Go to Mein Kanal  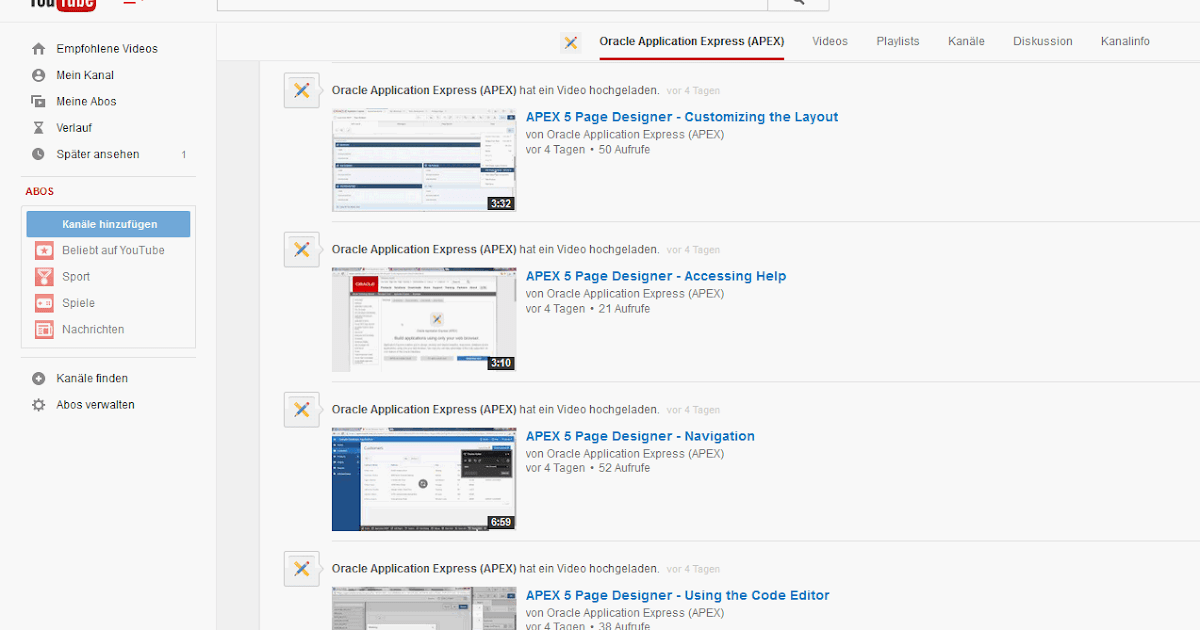click(x=85, y=75)
